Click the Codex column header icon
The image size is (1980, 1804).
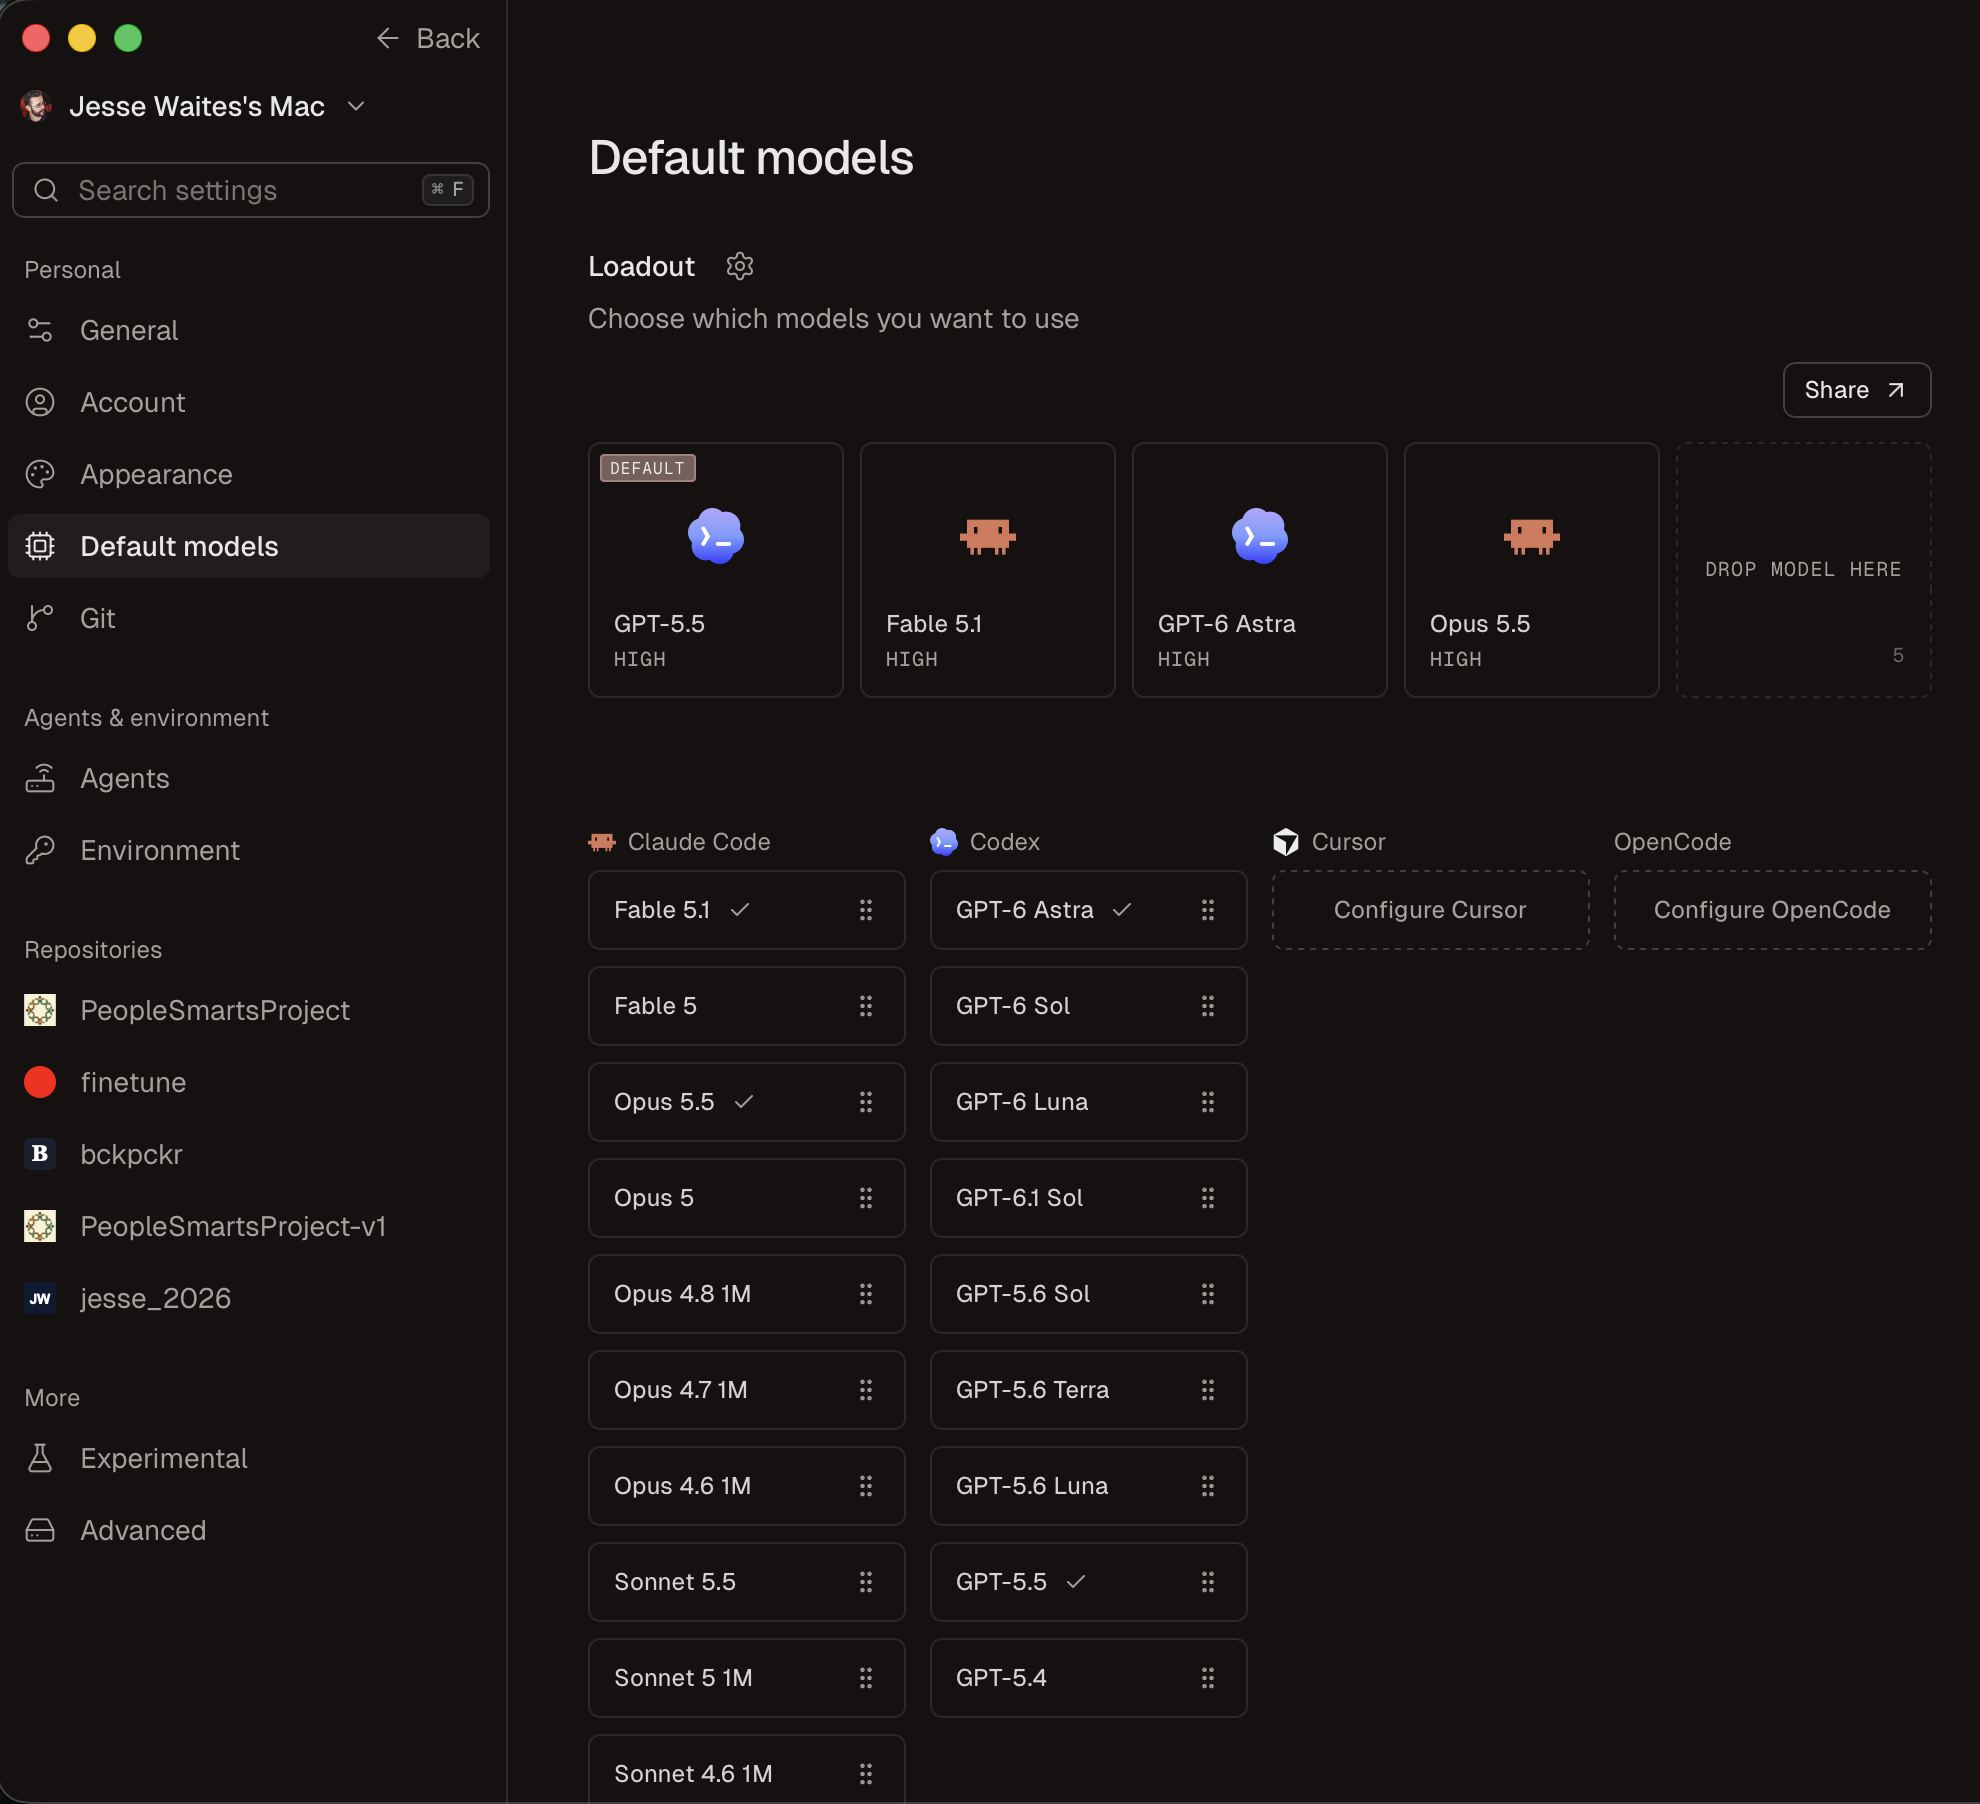(944, 842)
